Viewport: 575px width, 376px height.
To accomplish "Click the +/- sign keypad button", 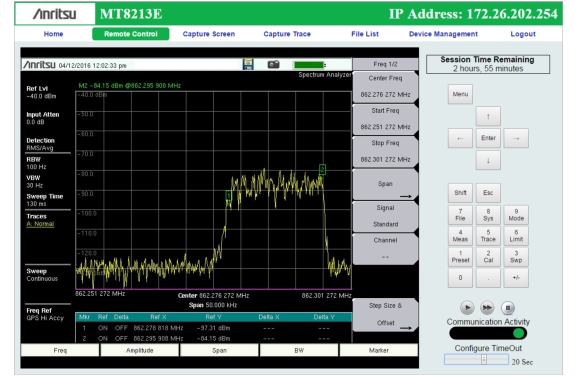I will (516, 278).
